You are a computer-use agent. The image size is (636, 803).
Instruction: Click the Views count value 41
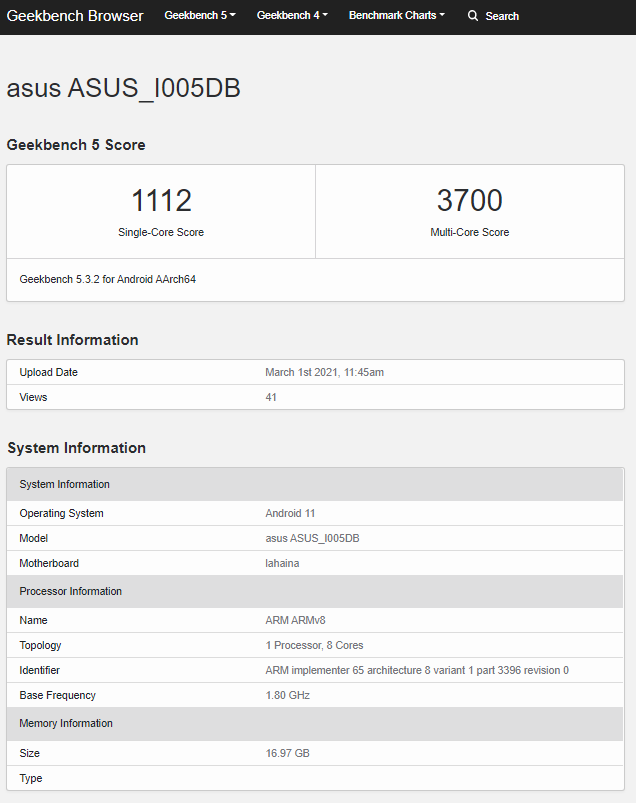click(x=271, y=397)
